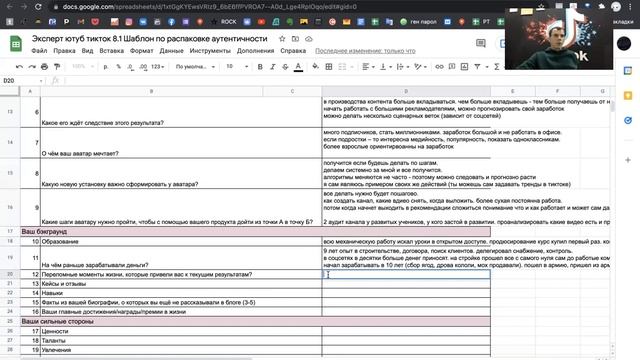Click the cell name box D20
The width and height of the screenshot is (640, 360).
tap(23, 81)
